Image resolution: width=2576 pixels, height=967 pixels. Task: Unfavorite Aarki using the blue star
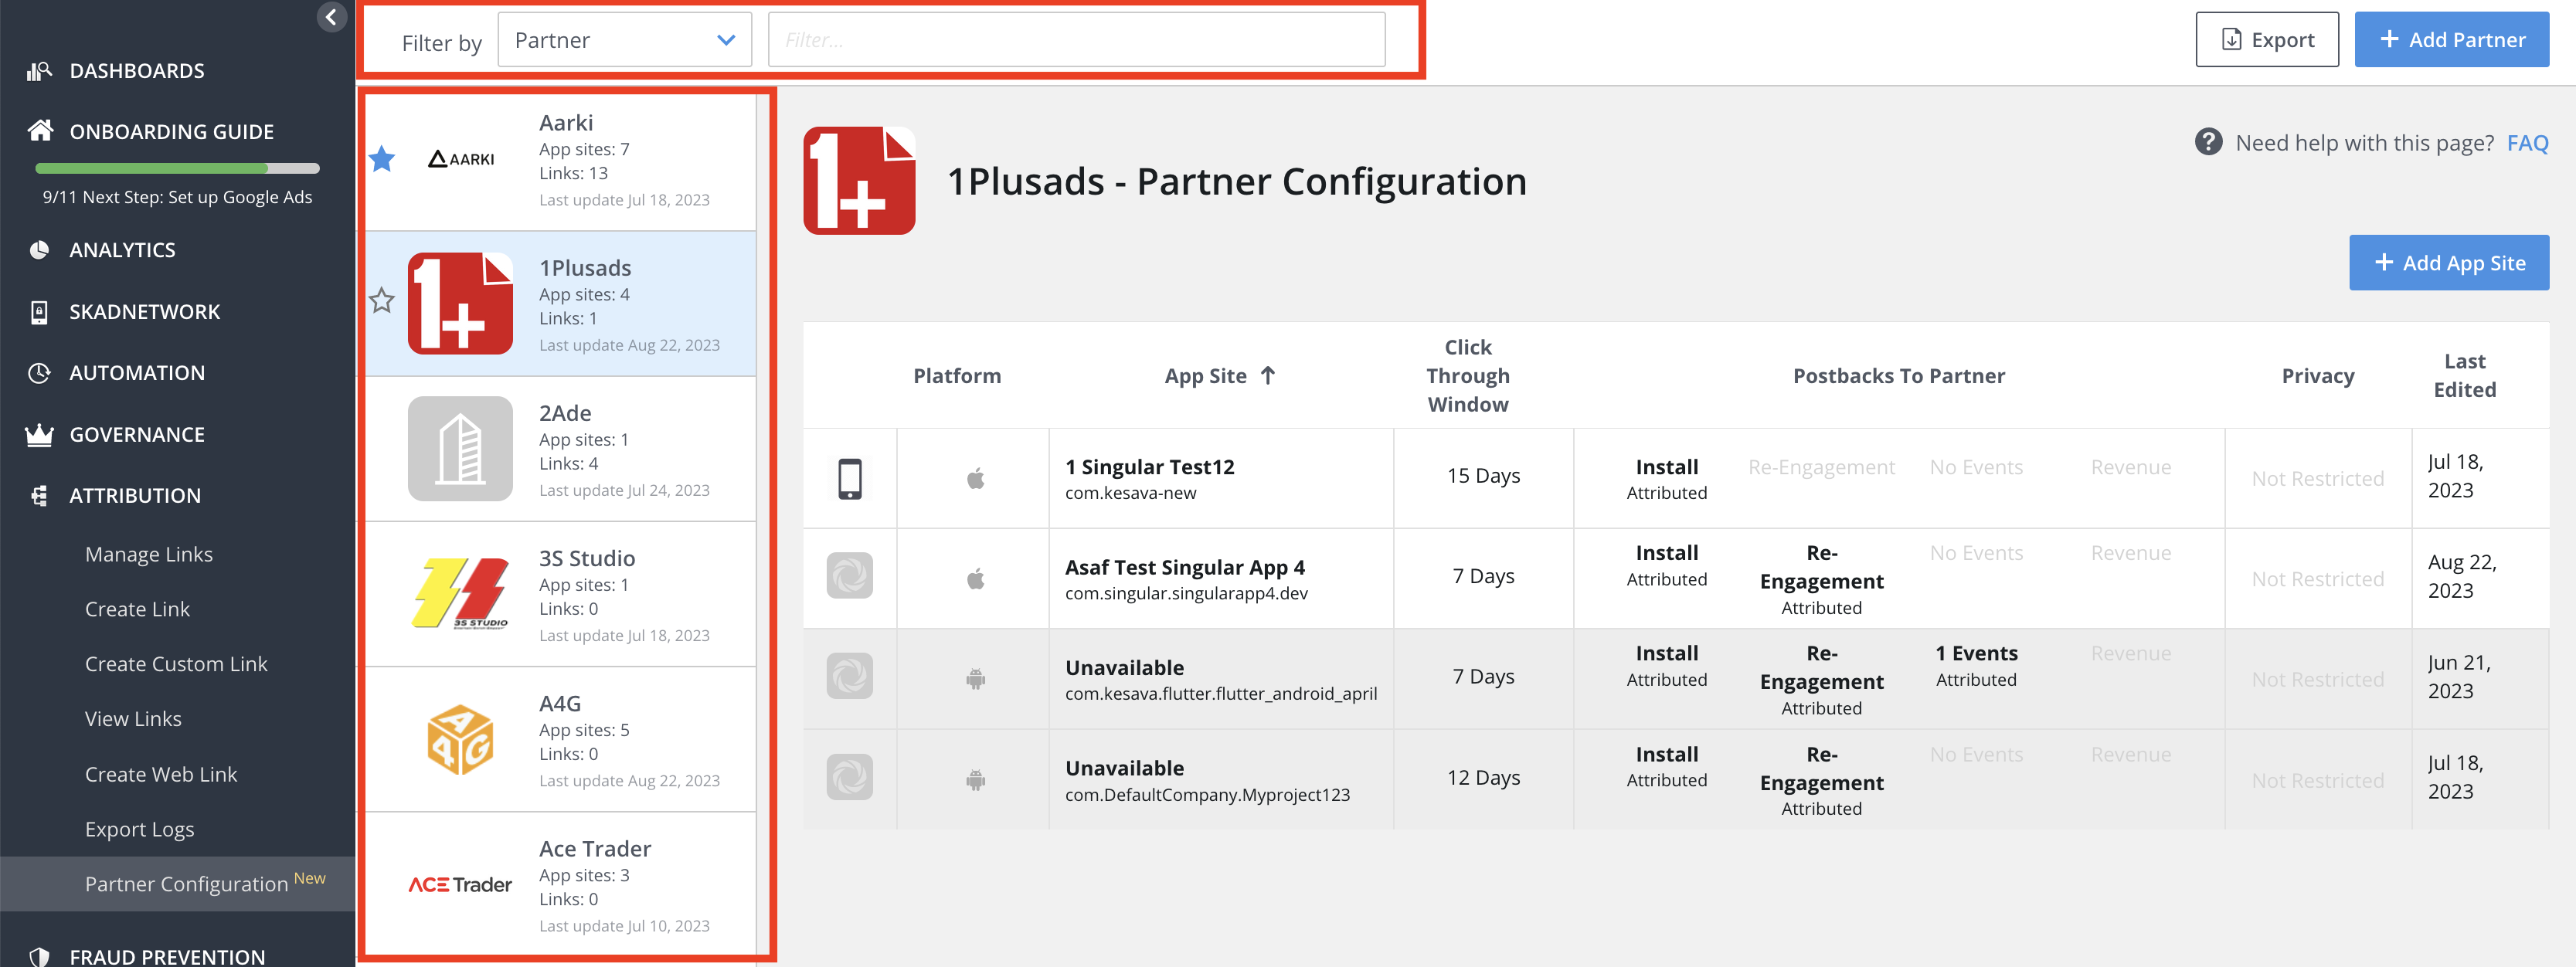tap(382, 159)
